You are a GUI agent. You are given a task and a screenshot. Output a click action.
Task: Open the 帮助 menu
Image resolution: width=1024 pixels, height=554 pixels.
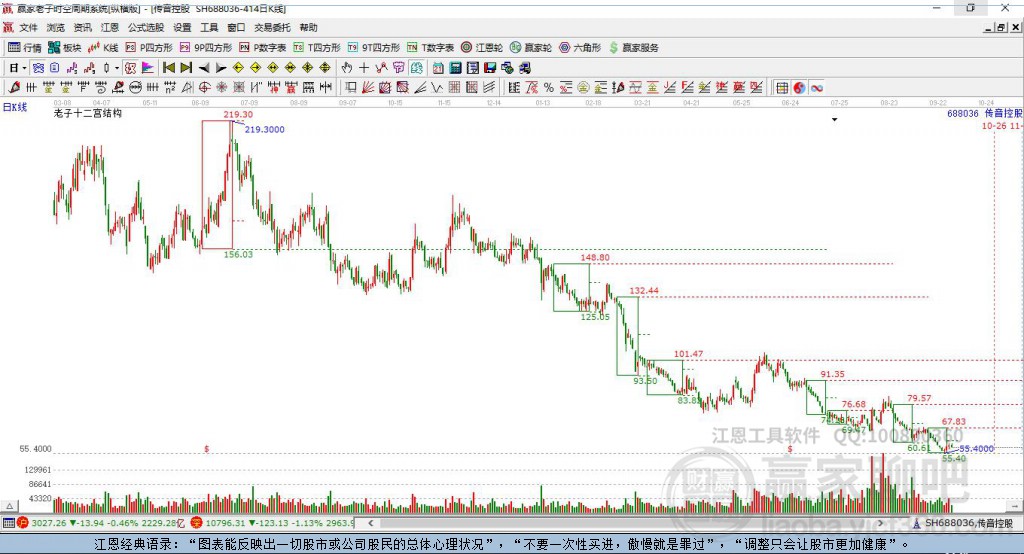308,27
